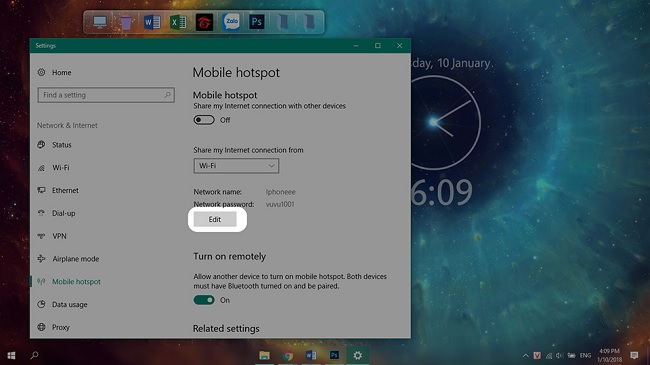The height and width of the screenshot is (365, 650).
Task: Open the VPN settings page
Action: click(x=59, y=236)
